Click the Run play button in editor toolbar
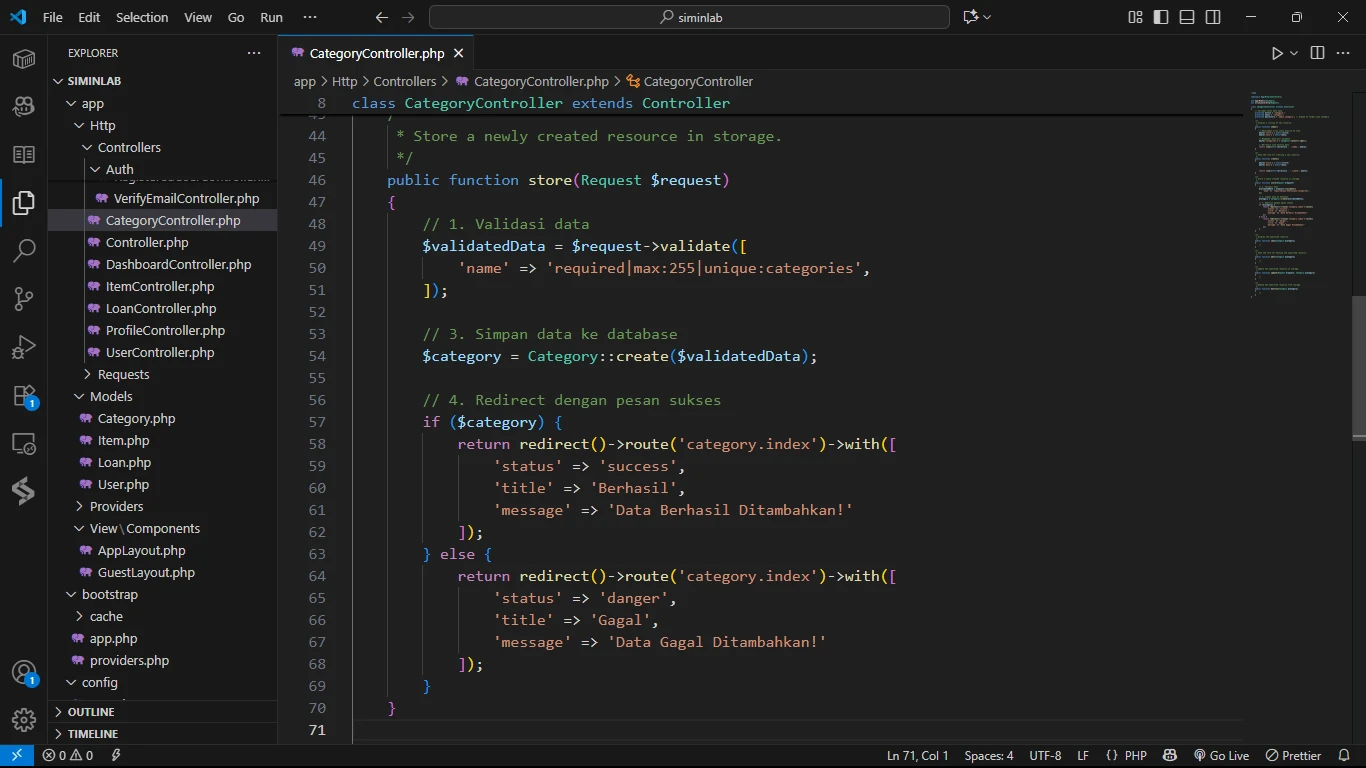The image size is (1366, 768). click(1277, 53)
